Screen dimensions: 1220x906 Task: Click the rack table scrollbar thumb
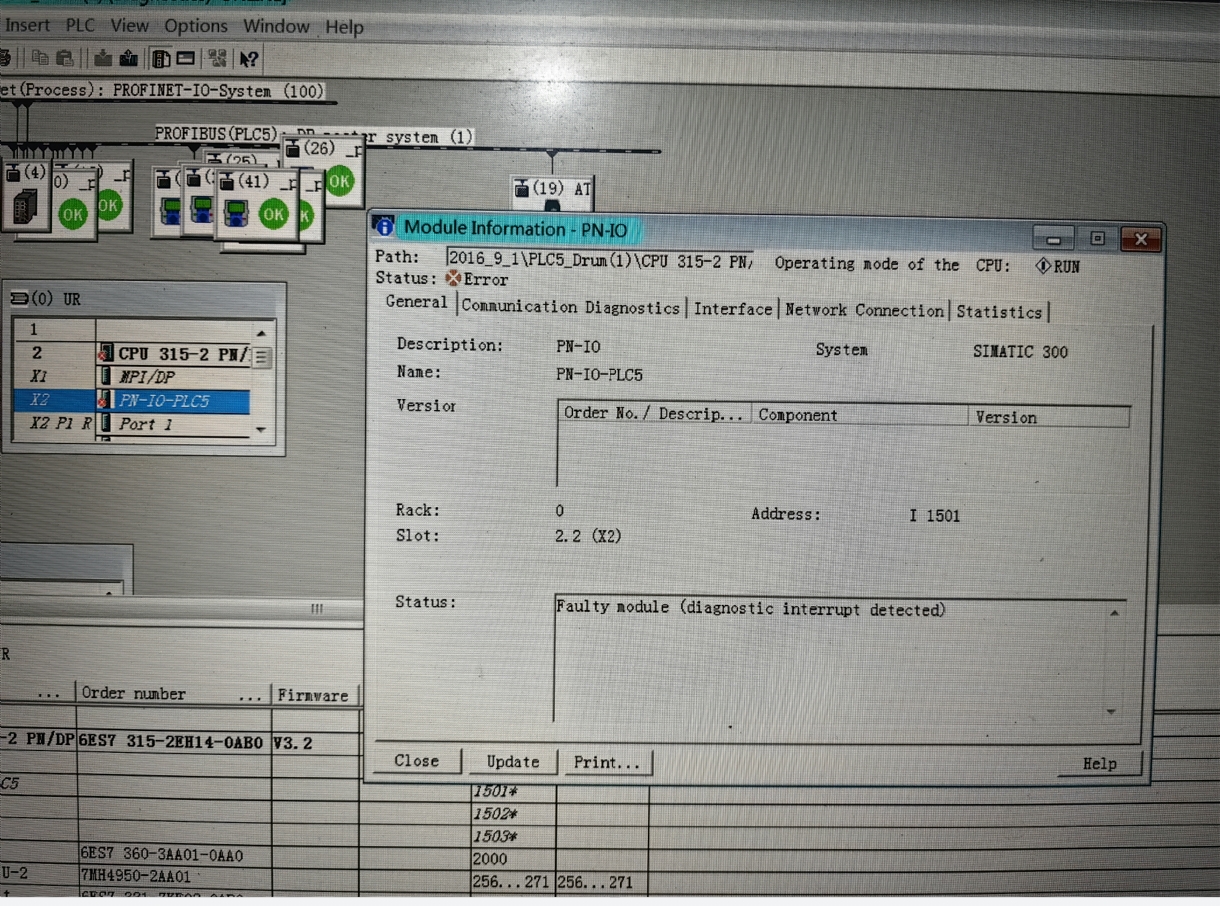[261, 357]
